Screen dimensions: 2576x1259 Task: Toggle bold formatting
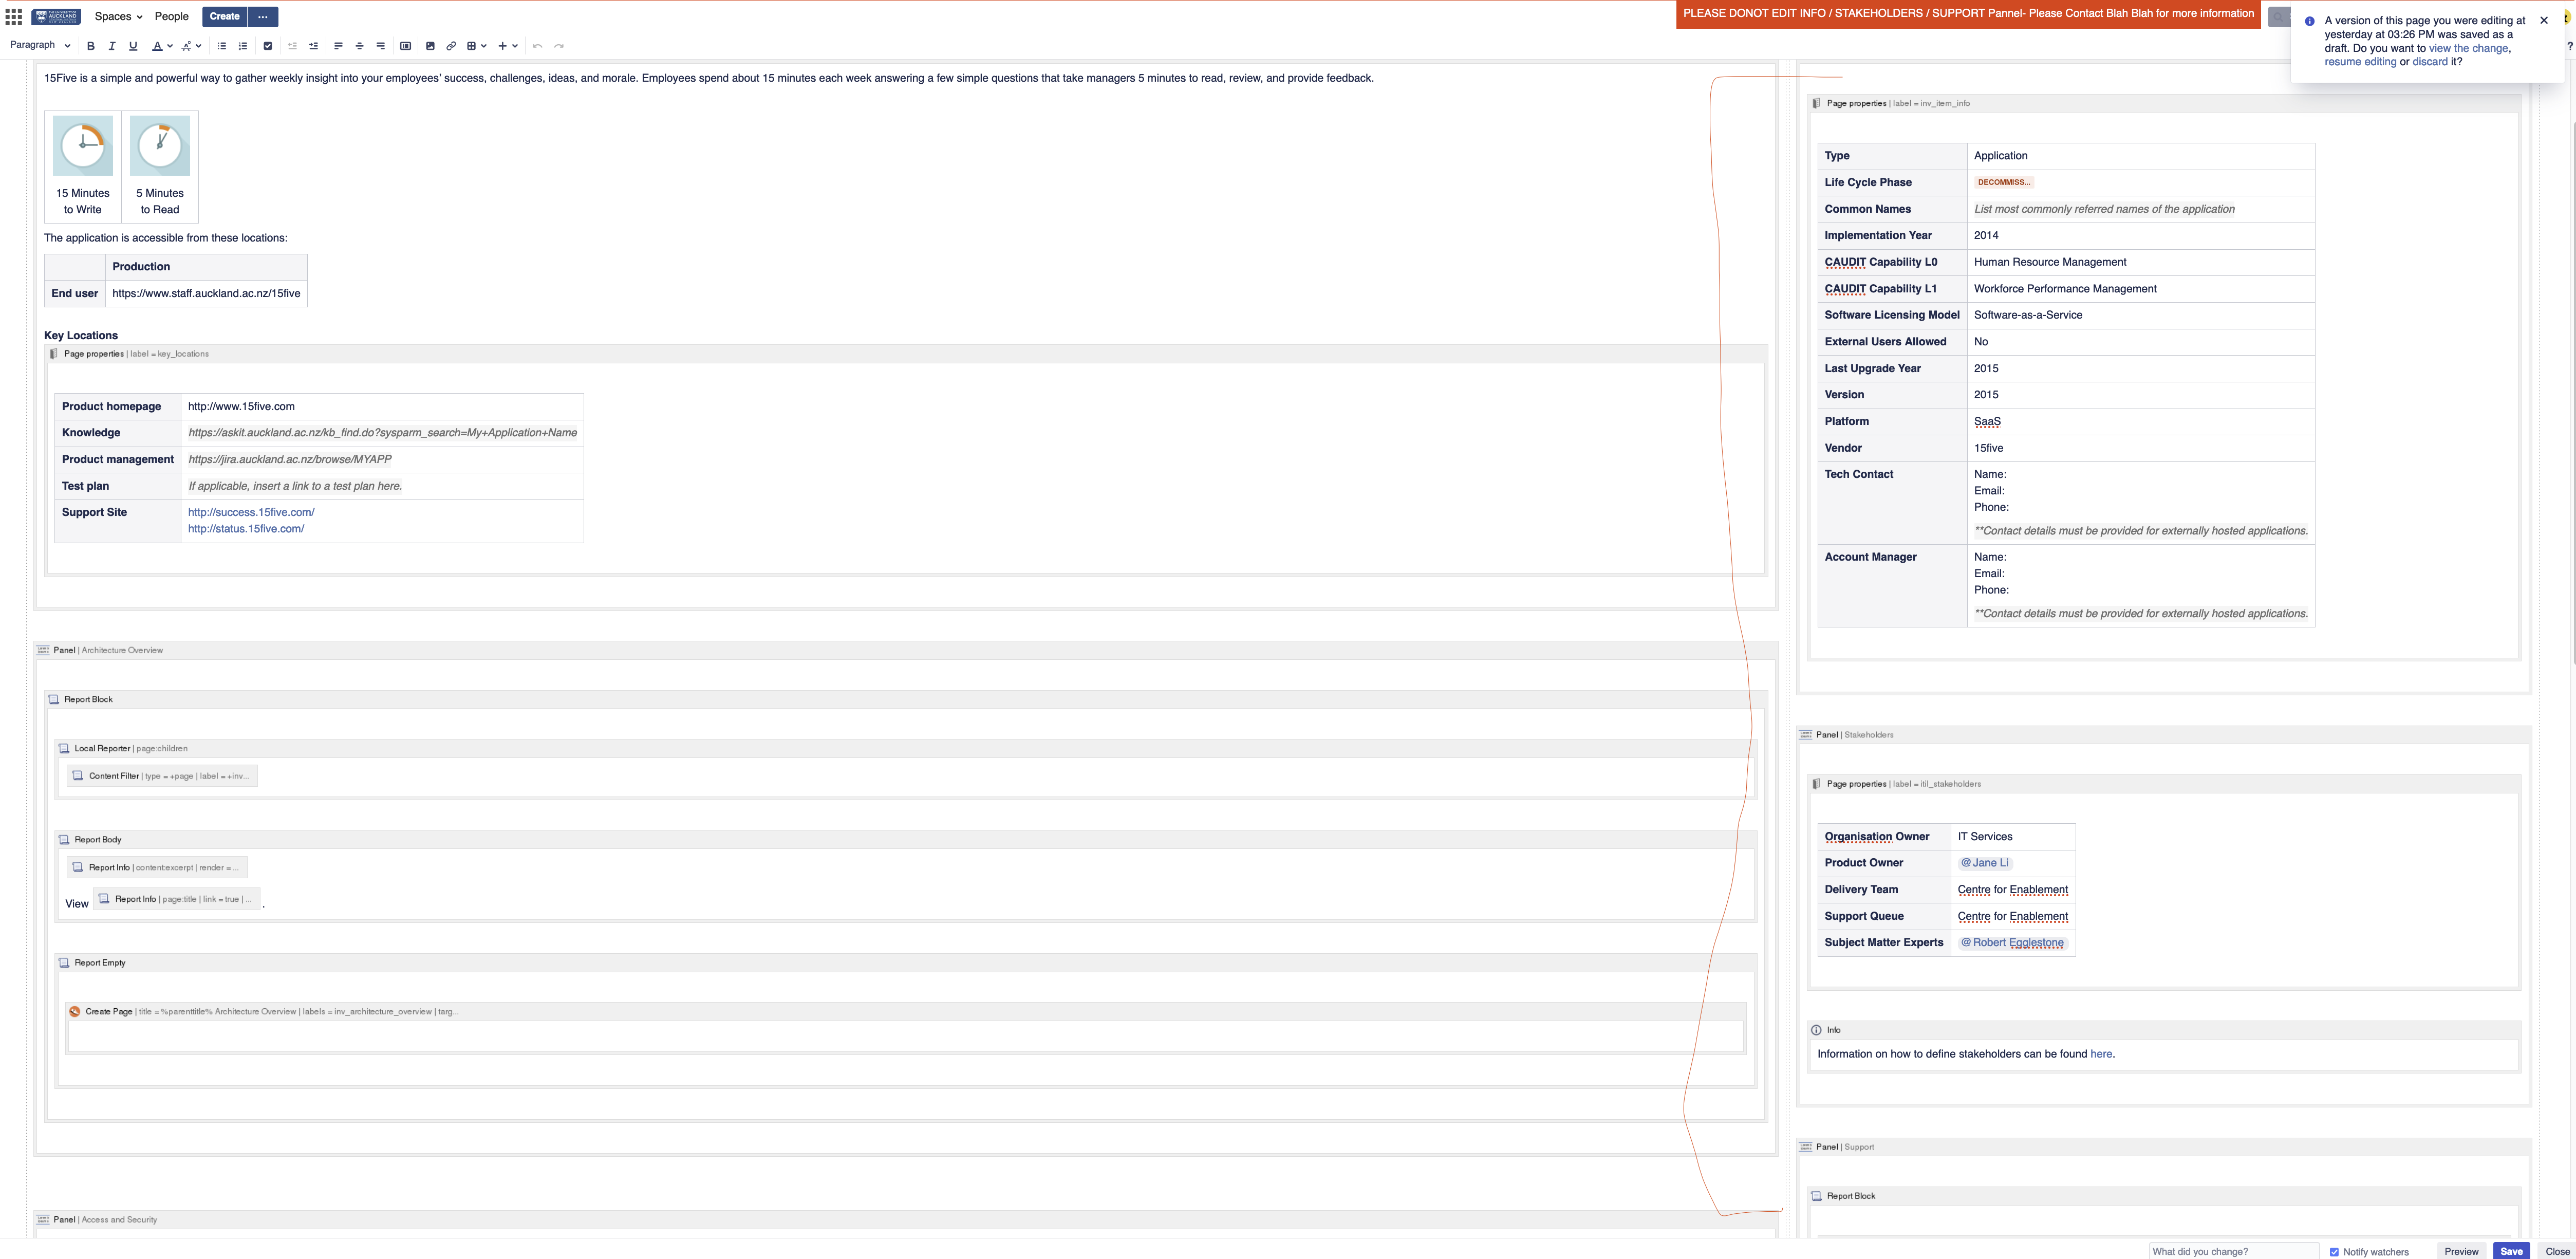point(91,46)
